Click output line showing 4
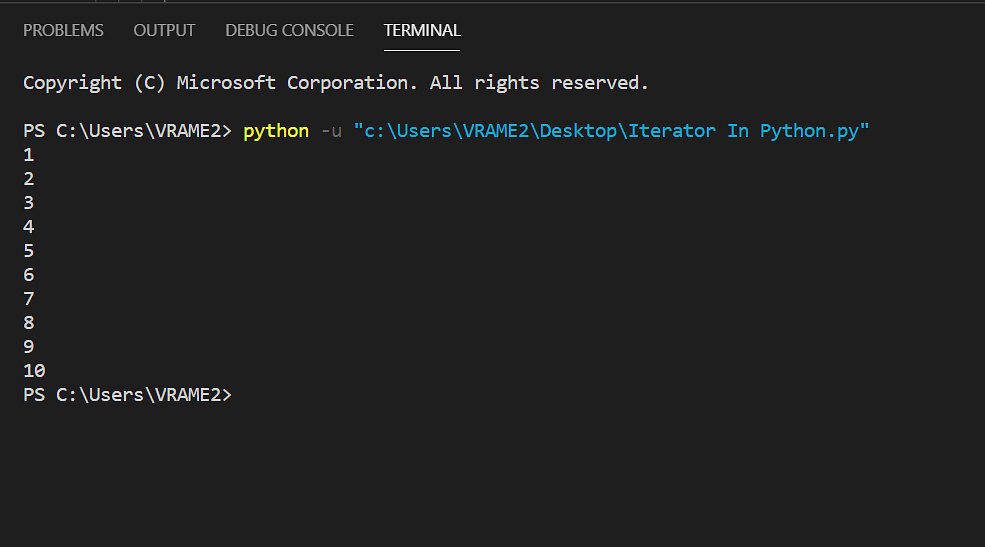The image size is (985, 547). 28,227
